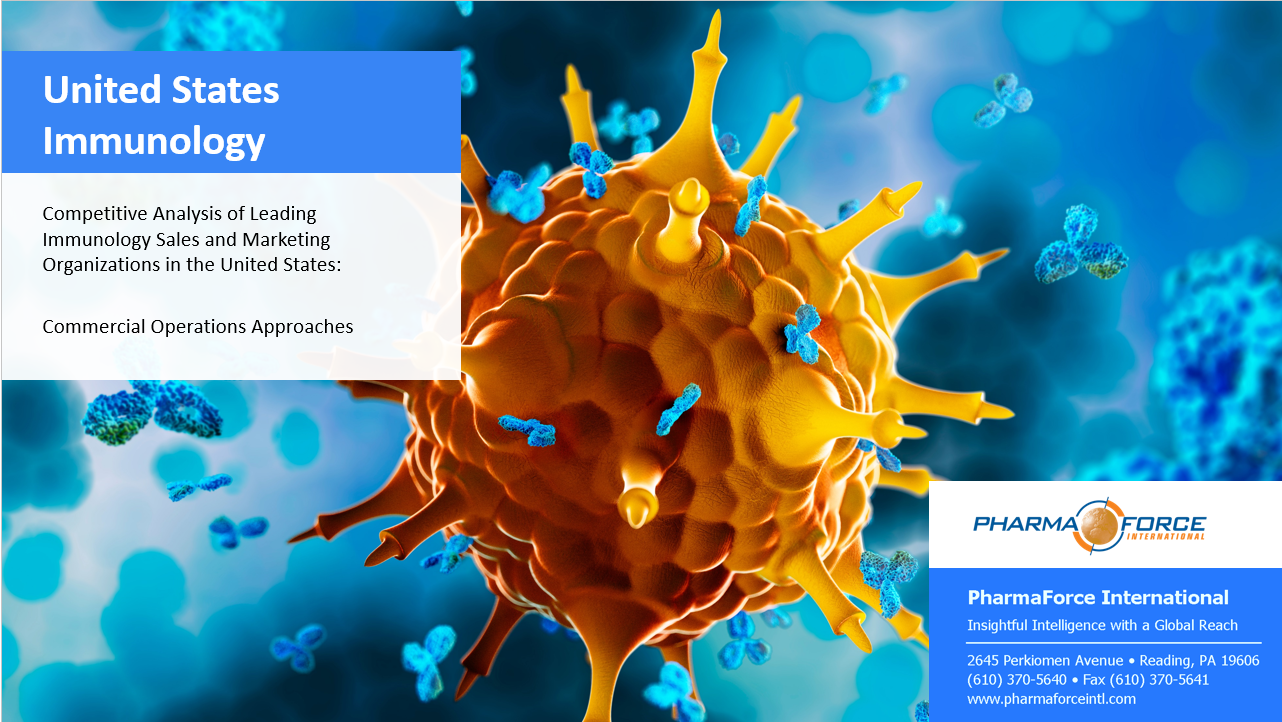Image resolution: width=1282 pixels, height=722 pixels.
Task: Click the PharmaForce International logo
Action: pos(1089,525)
